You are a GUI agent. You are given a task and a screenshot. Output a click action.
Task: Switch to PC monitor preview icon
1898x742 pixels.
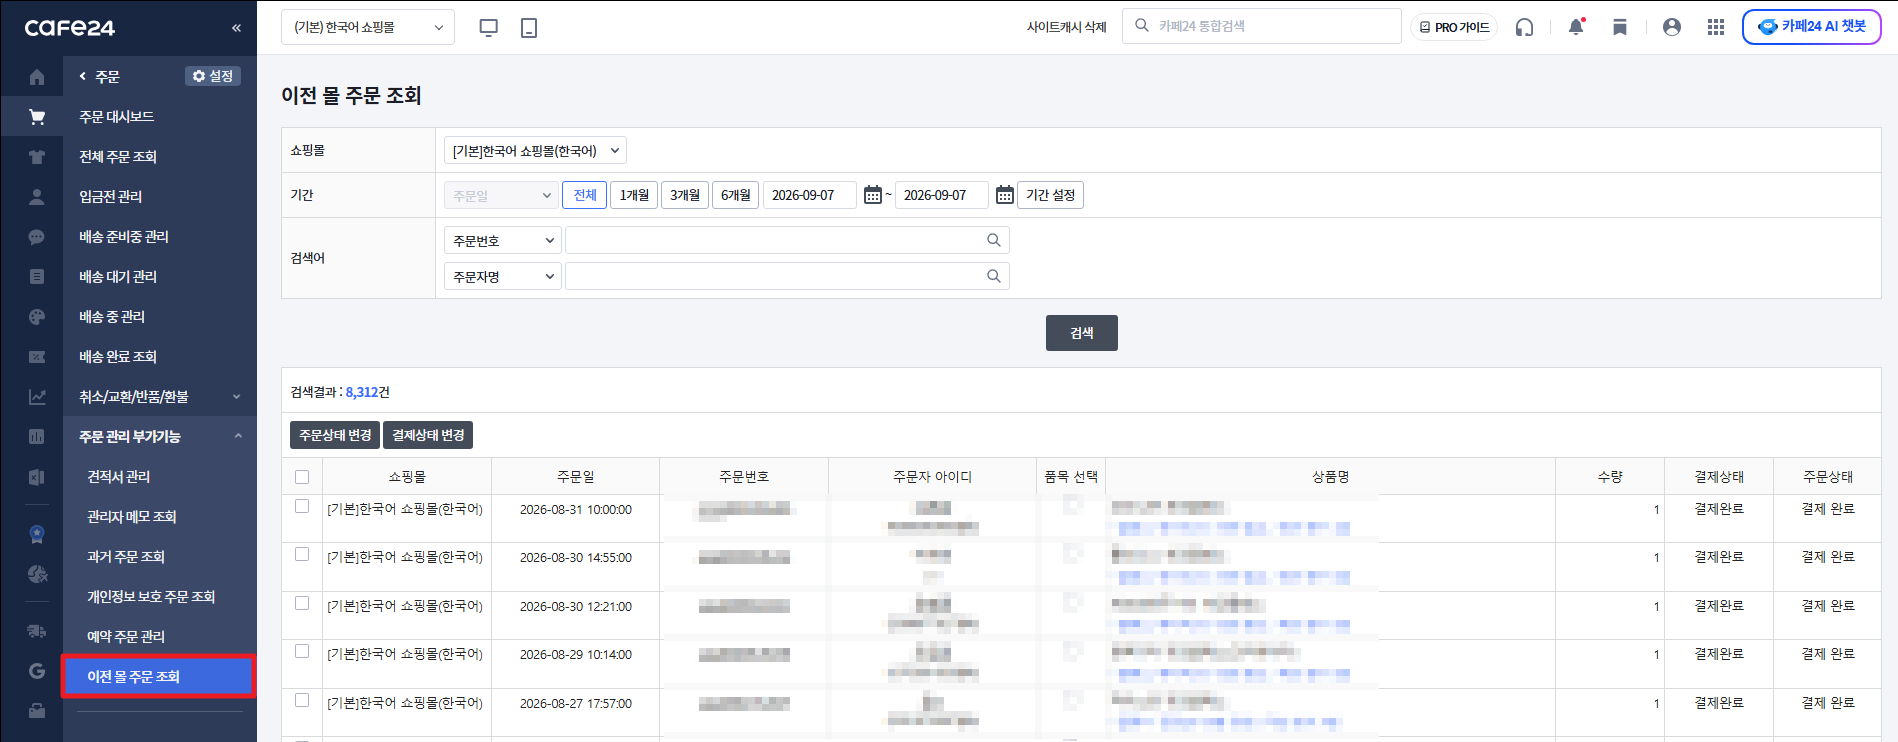pyautogui.click(x=489, y=28)
